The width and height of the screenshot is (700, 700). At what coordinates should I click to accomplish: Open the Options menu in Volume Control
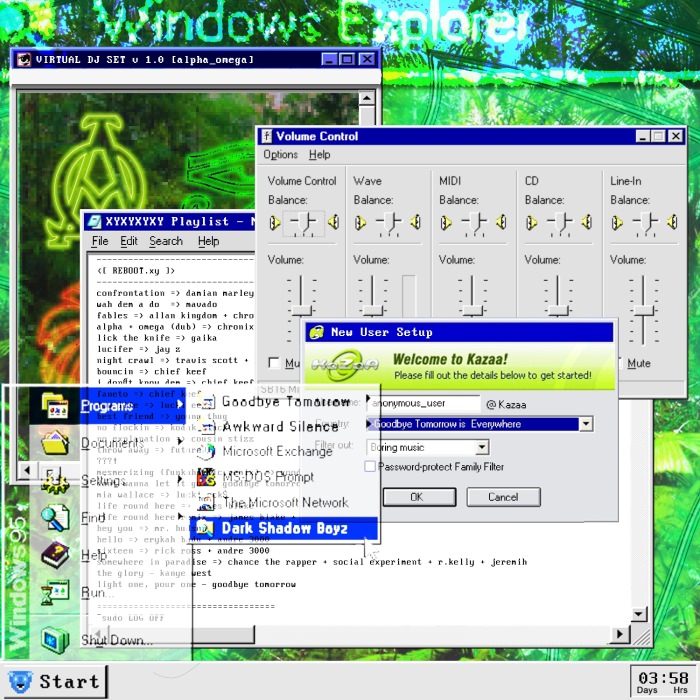[280, 154]
